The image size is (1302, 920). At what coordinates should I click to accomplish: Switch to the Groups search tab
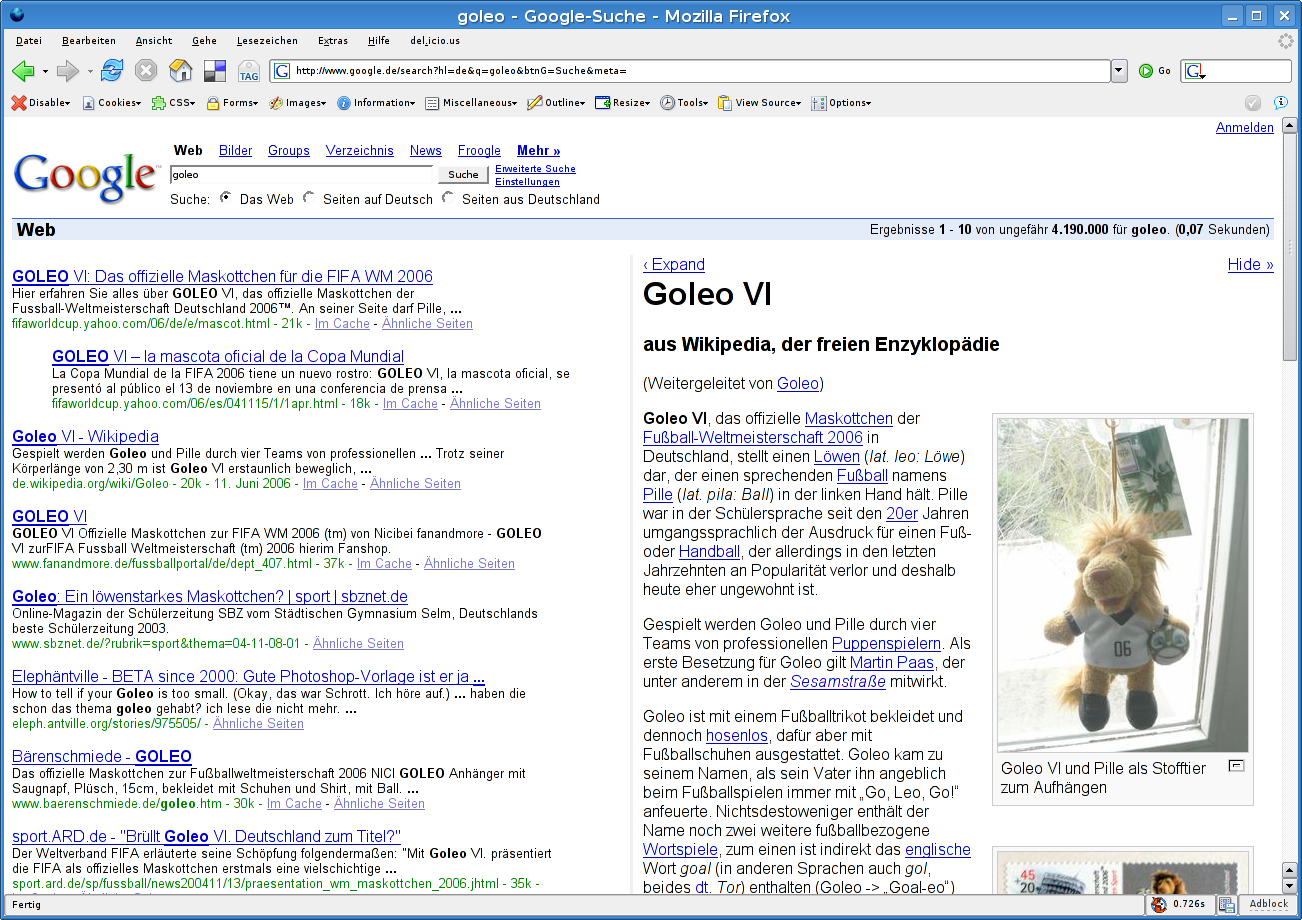pos(289,151)
